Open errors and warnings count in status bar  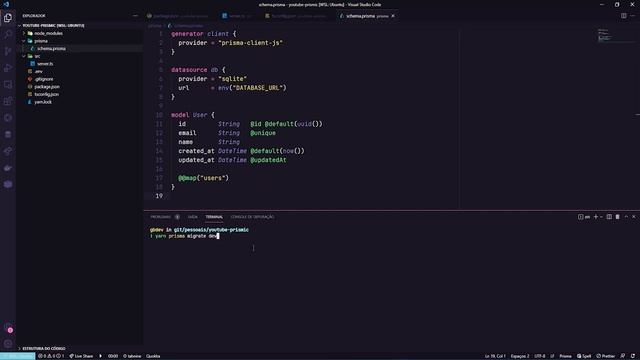[x=51, y=356]
